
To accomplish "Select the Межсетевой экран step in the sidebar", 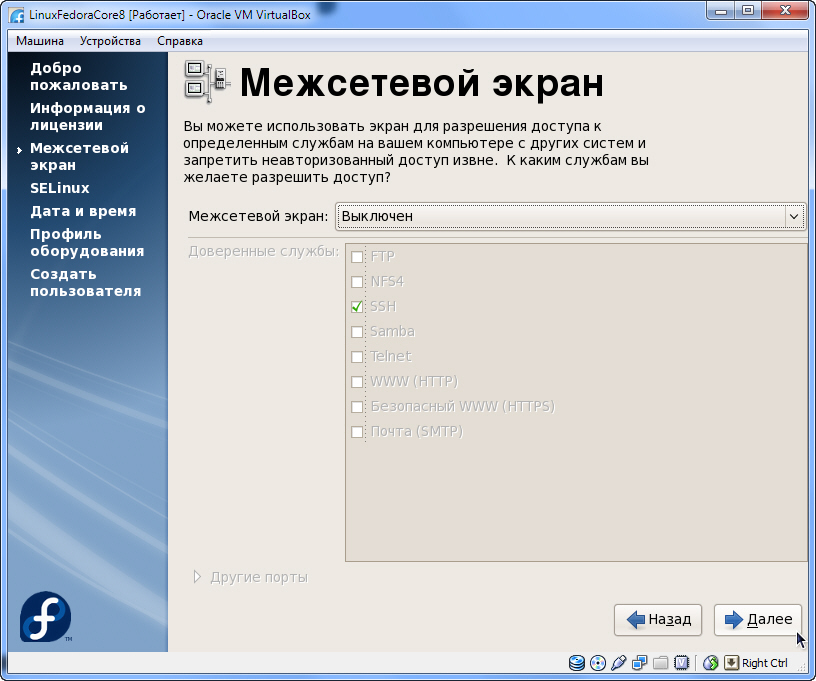I will coord(79,156).
